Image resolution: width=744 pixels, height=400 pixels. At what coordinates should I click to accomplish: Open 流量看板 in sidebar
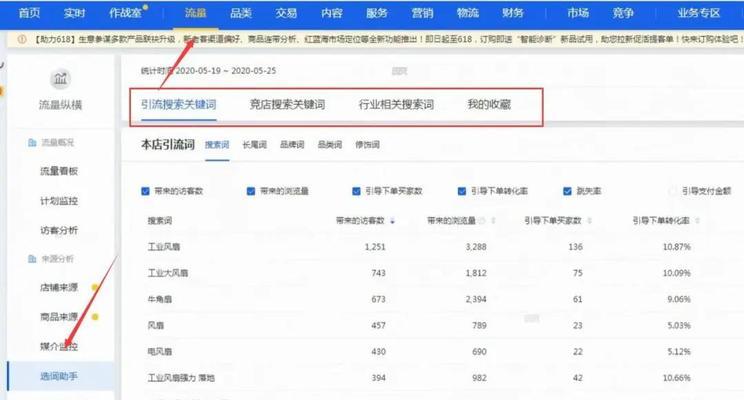click(59, 171)
